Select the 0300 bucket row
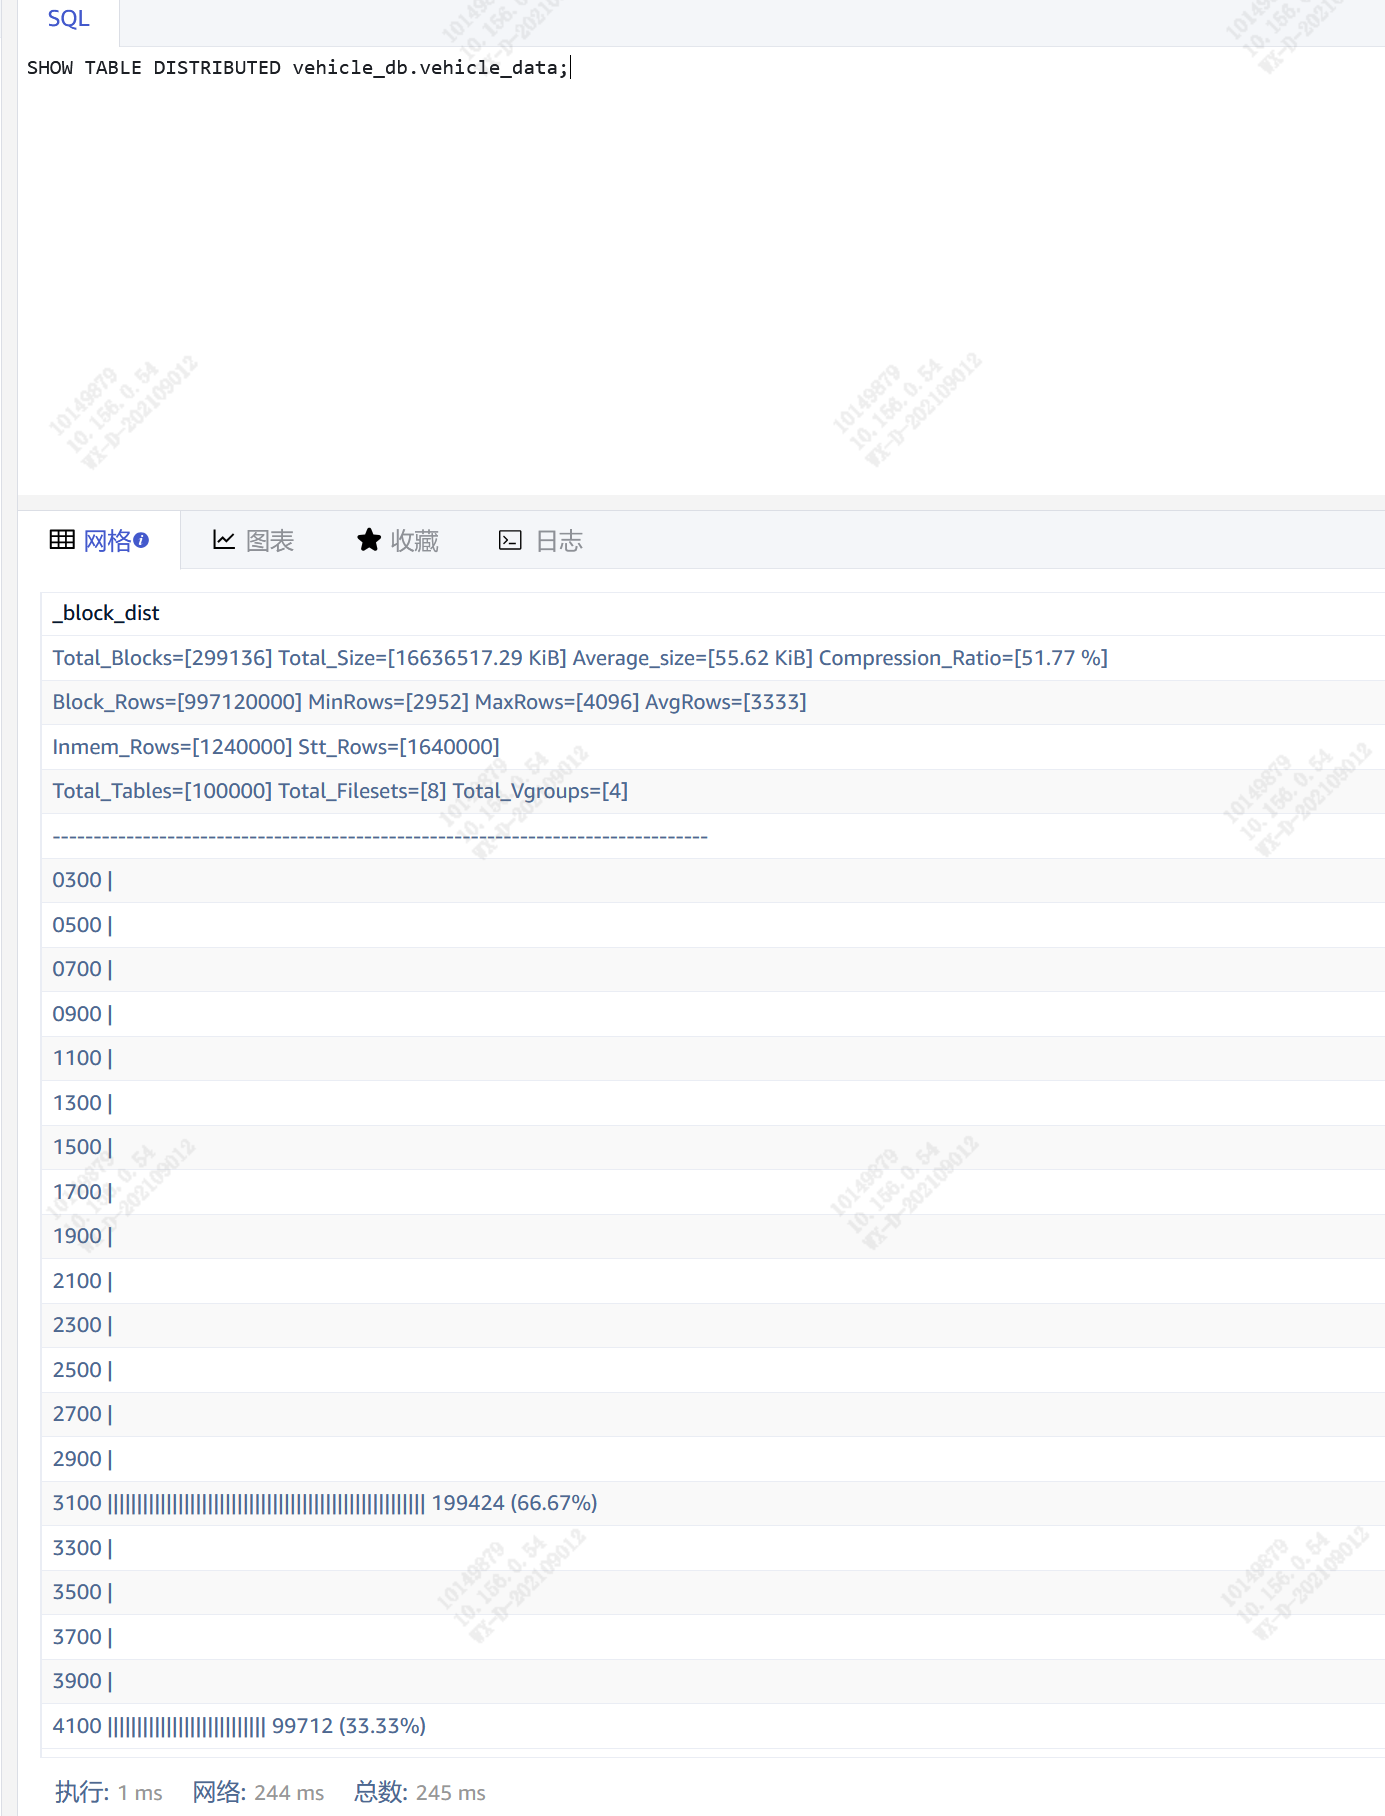Image resolution: width=1385 pixels, height=1816 pixels. 82,880
